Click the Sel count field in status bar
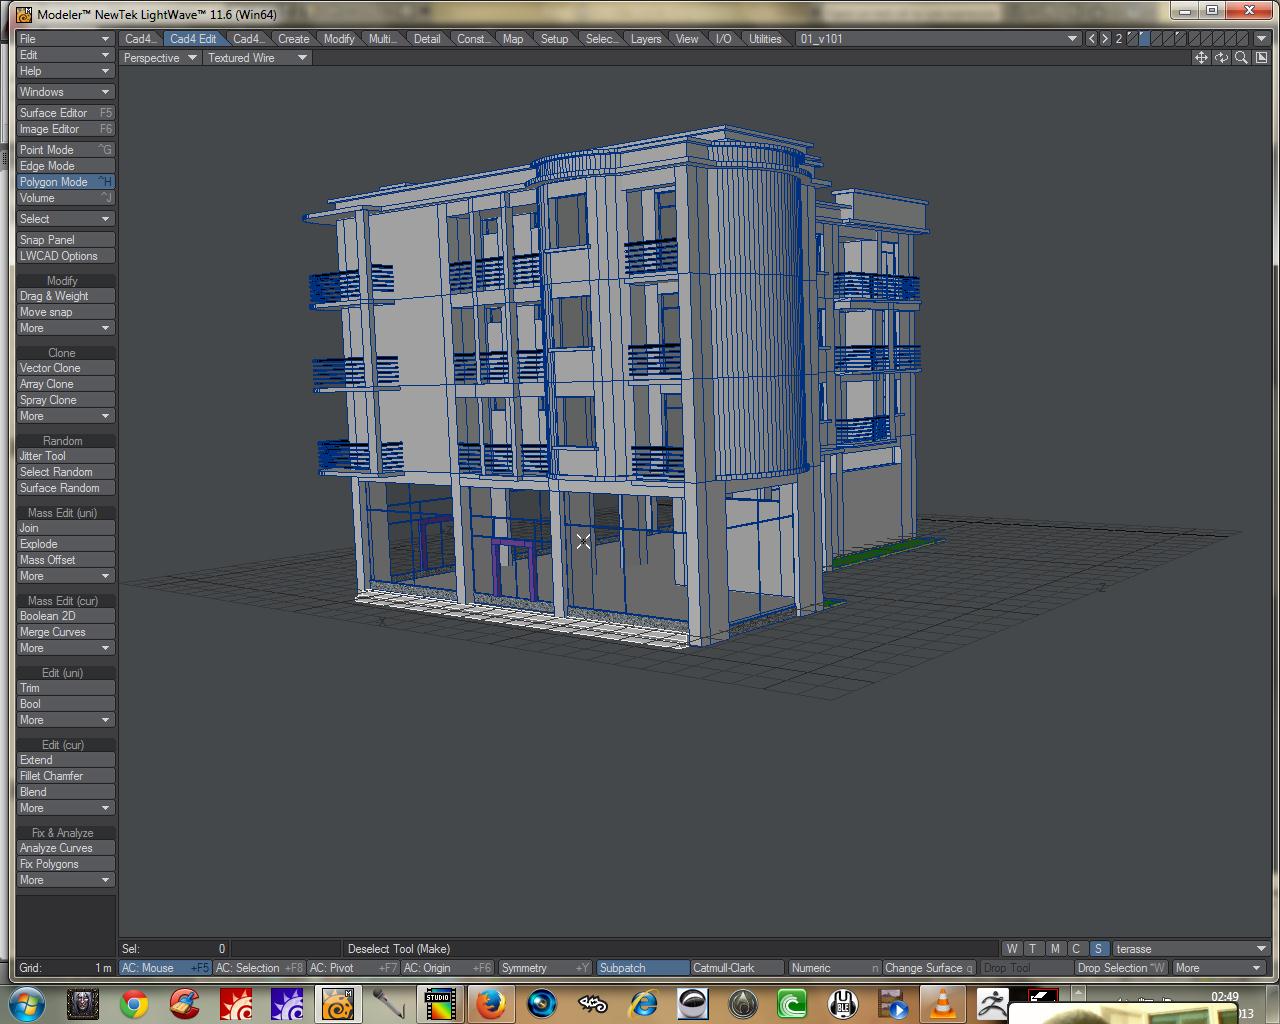The height and width of the screenshot is (1024, 1280). click(174, 949)
